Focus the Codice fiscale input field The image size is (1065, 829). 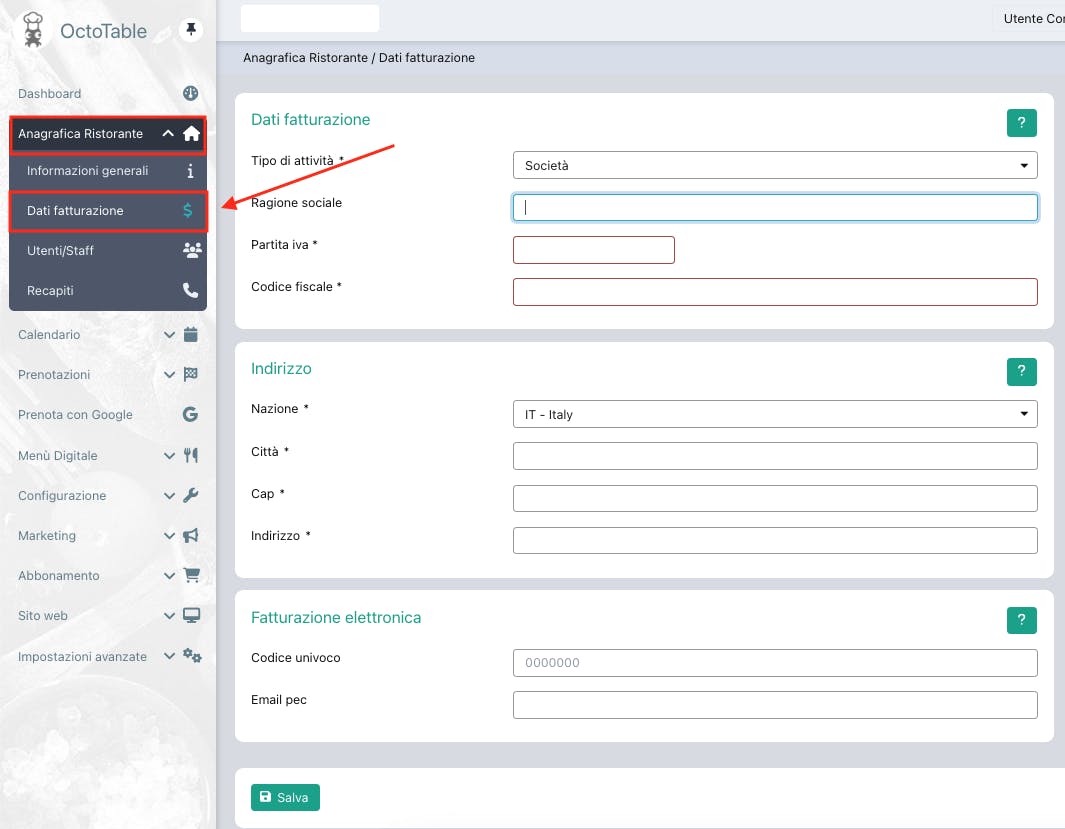[775, 292]
